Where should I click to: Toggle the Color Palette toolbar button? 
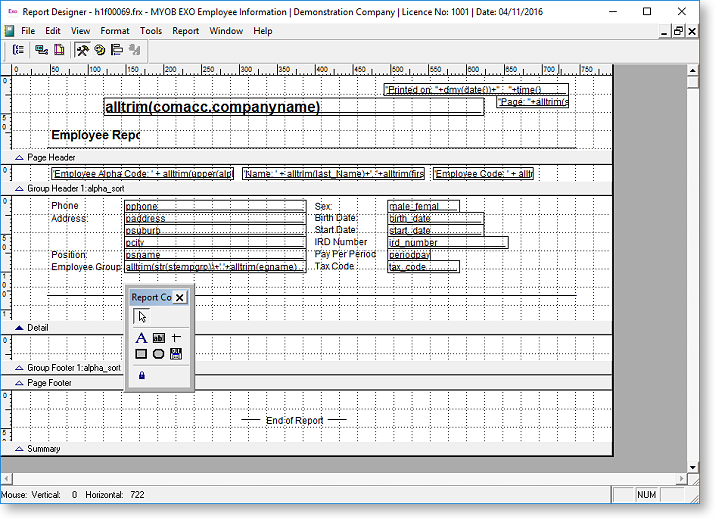click(100, 49)
